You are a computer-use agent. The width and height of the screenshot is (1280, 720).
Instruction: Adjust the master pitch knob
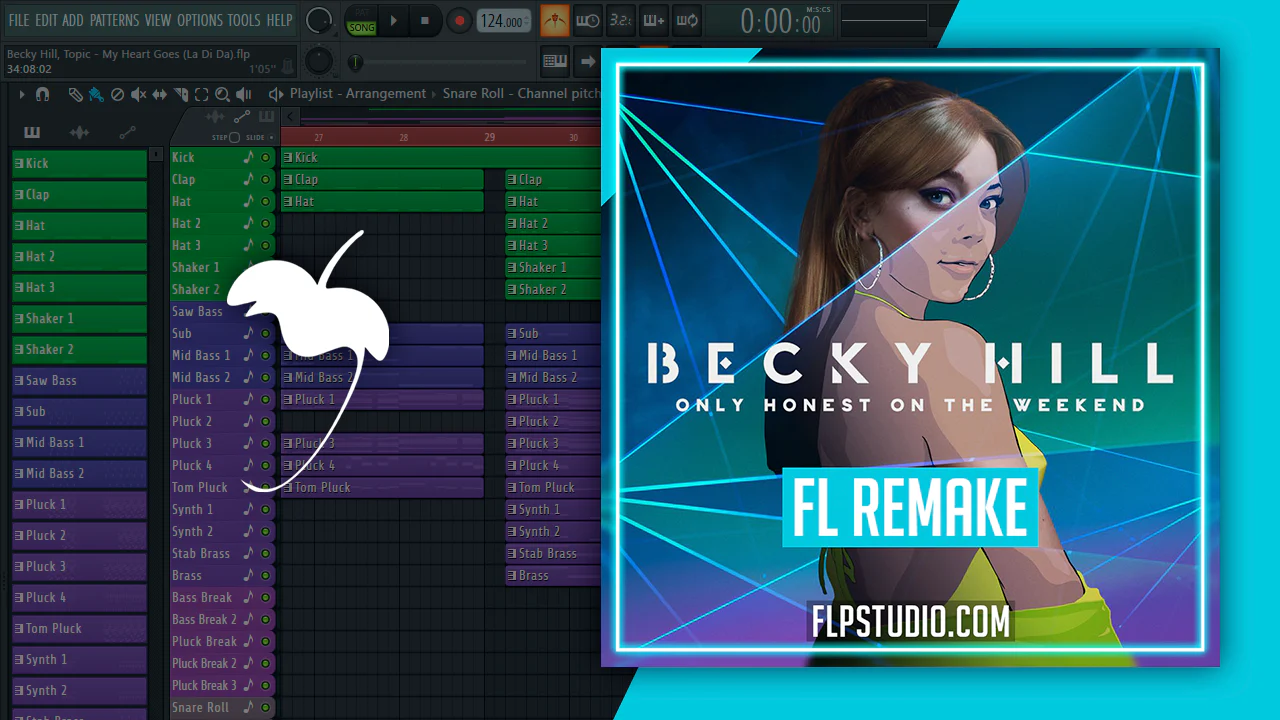point(318,61)
